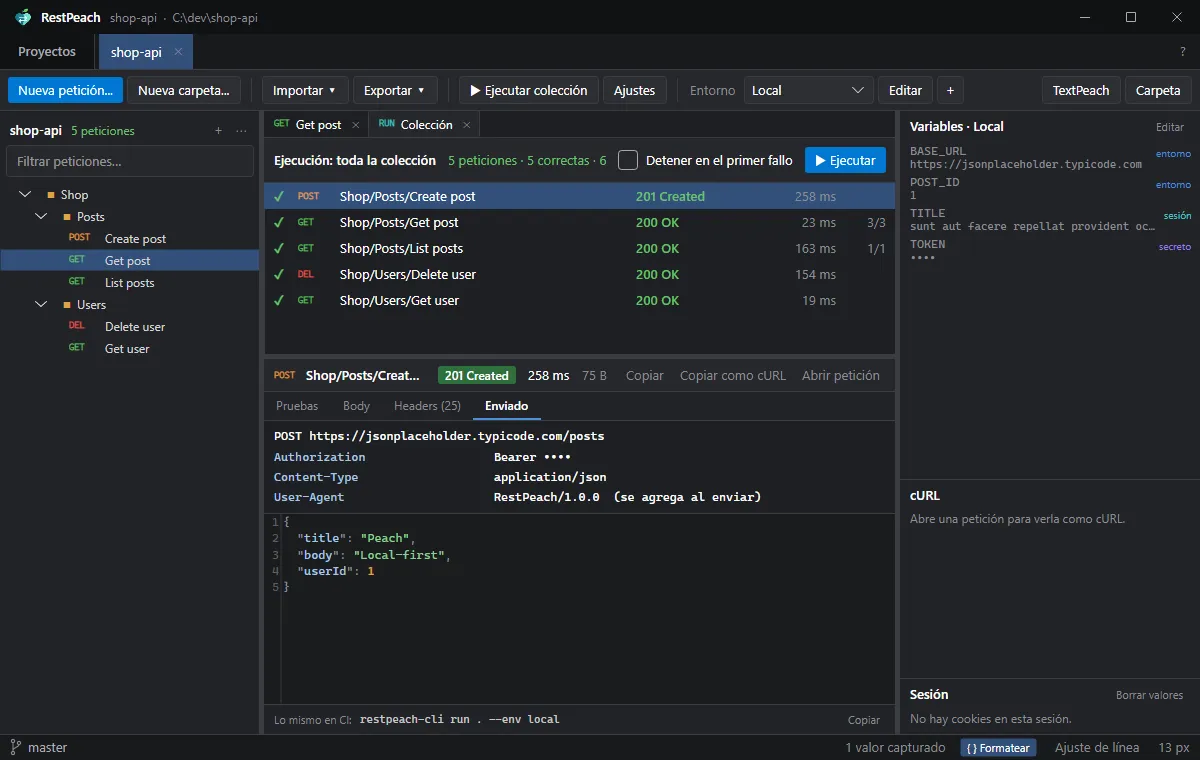Click the 1 valor capturado status text
The width and height of the screenshot is (1200, 760).
(x=895, y=748)
